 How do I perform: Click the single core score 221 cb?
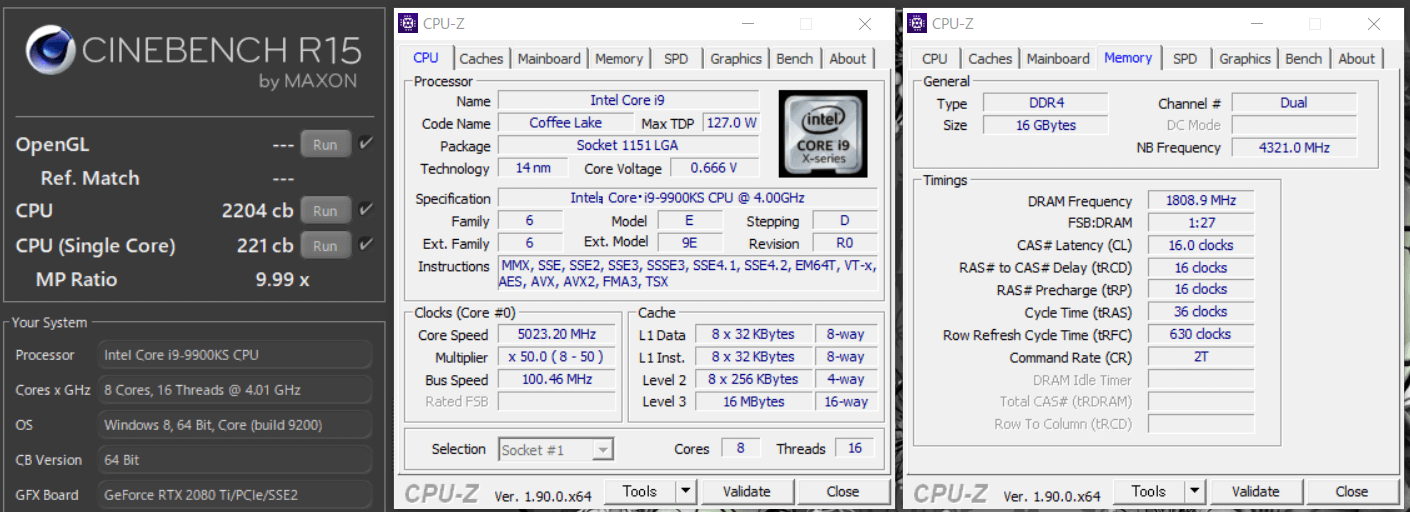pyautogui.click(x=264, y=245)
